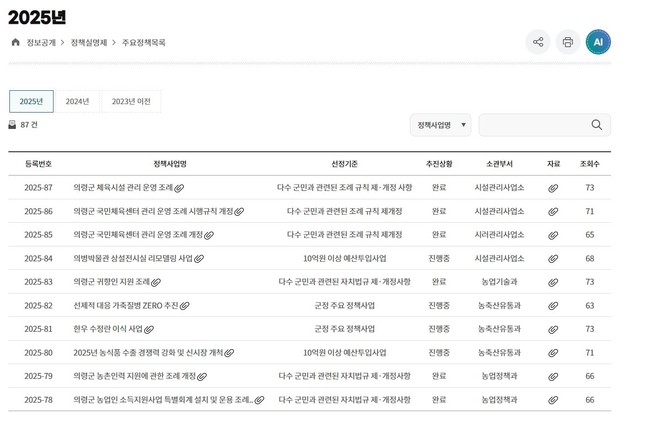Click the home icon in breadcrumb
The height and width of the screenshot is (424, 670).
click(15, 43)
